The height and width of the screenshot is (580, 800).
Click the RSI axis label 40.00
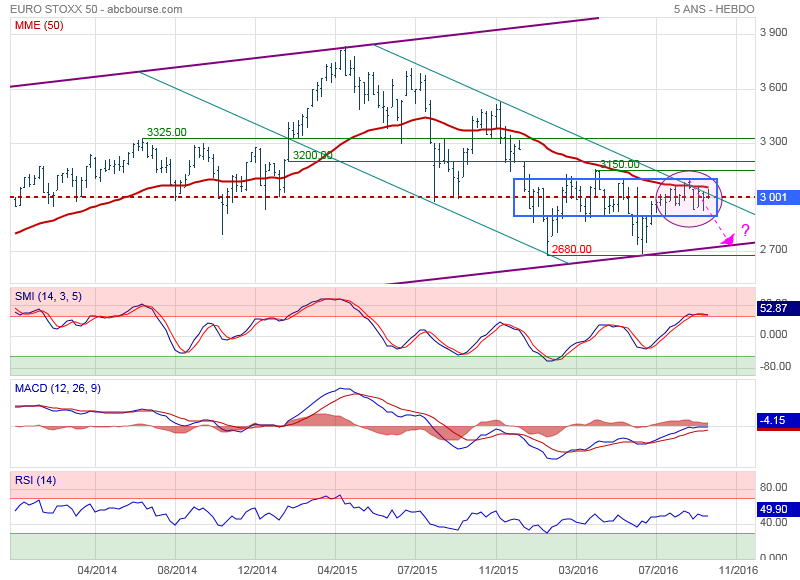pos(773,522)
